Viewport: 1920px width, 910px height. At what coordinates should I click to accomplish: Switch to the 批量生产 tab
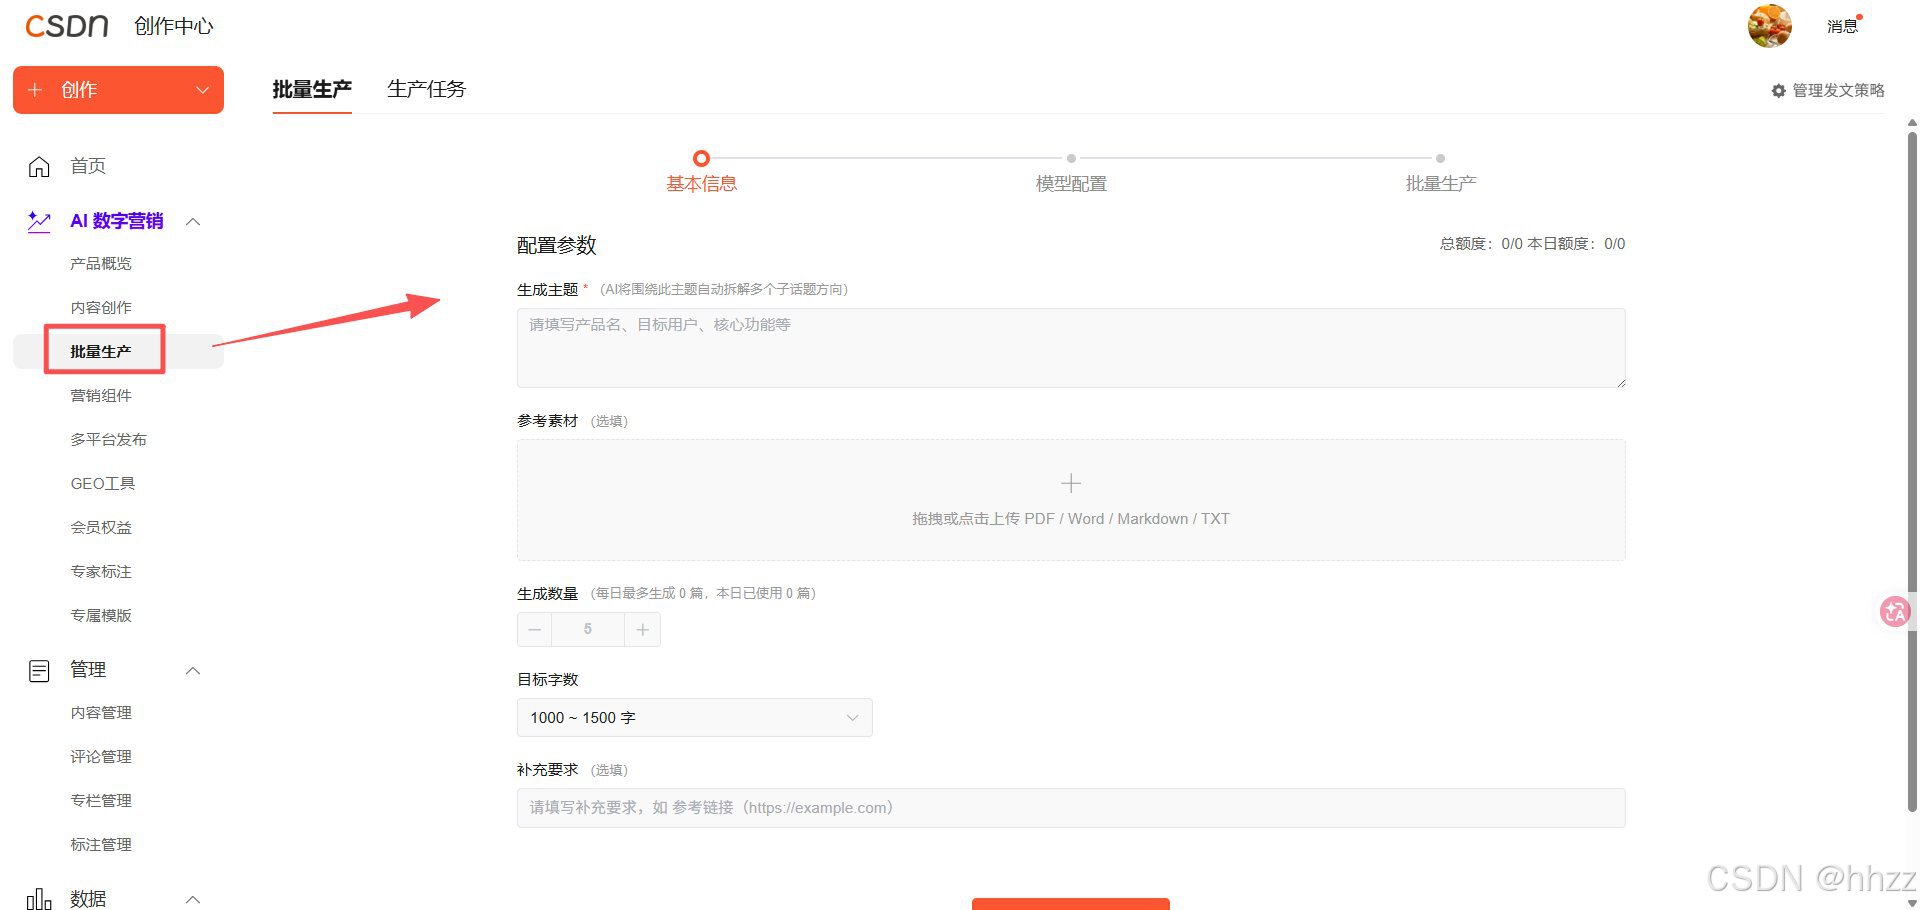click(312, 90)
